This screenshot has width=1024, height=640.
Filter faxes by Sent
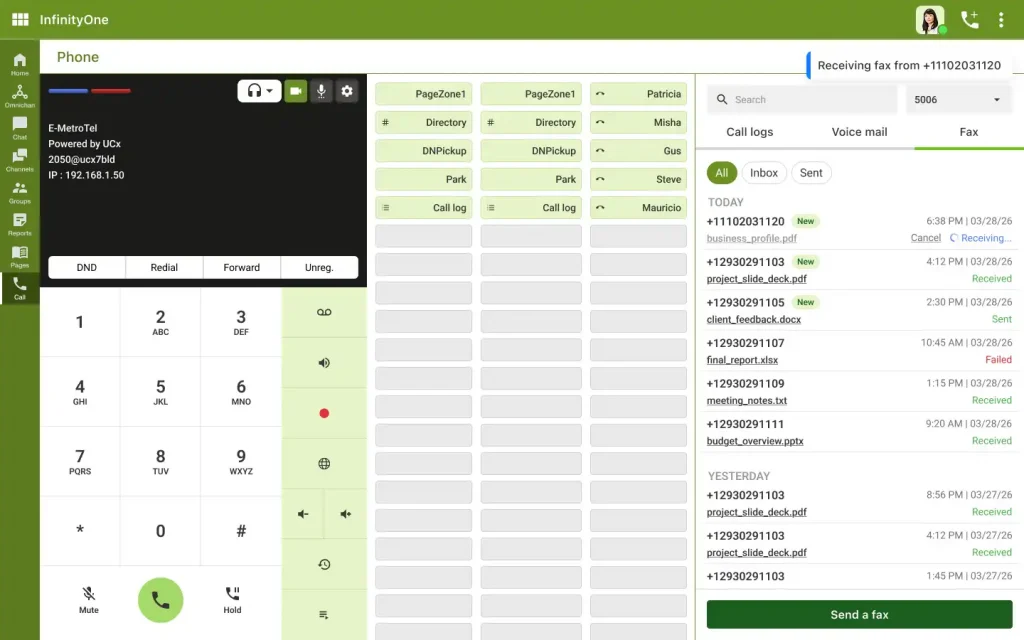point(811,173)
